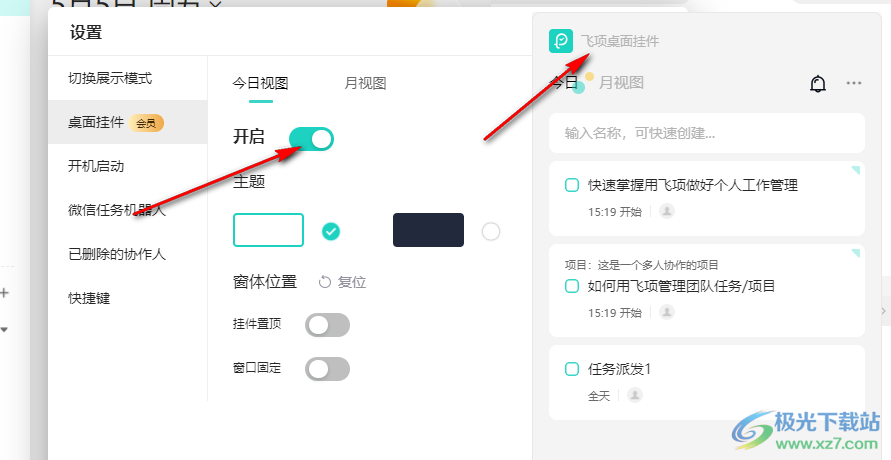Open the 快捷键 settings section
Viewport: 891px width, 460px height.
pos(89,298)
